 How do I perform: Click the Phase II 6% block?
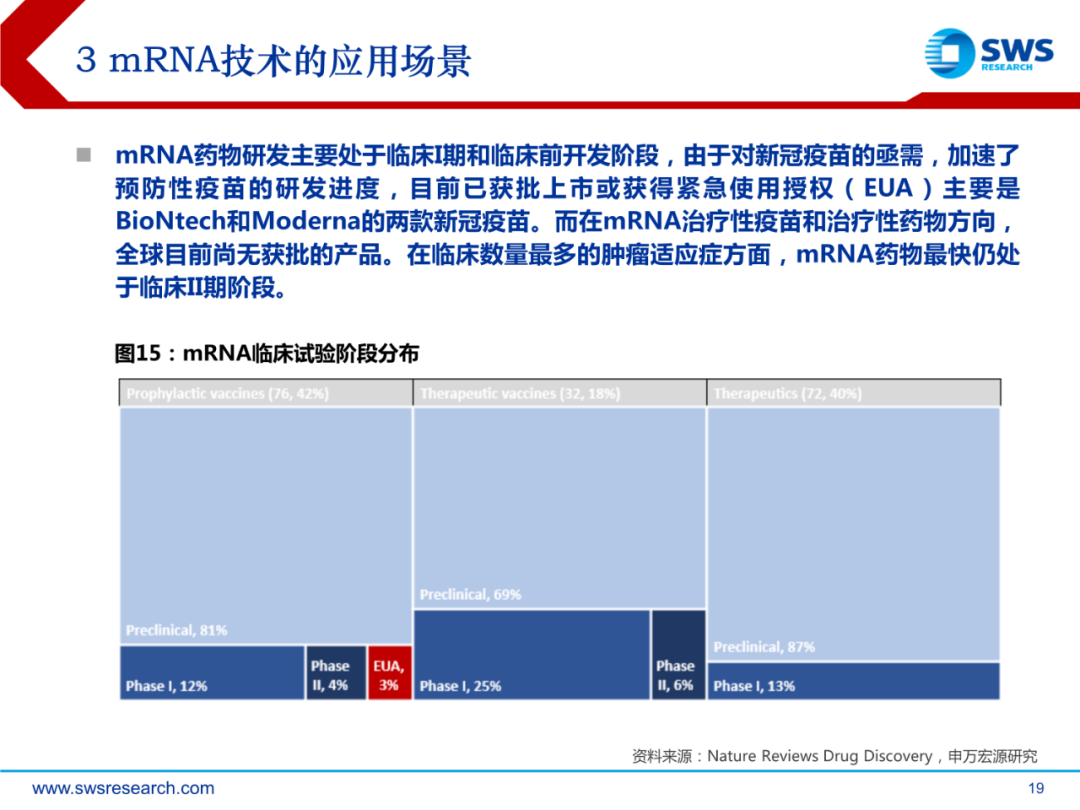pos(678,655)
